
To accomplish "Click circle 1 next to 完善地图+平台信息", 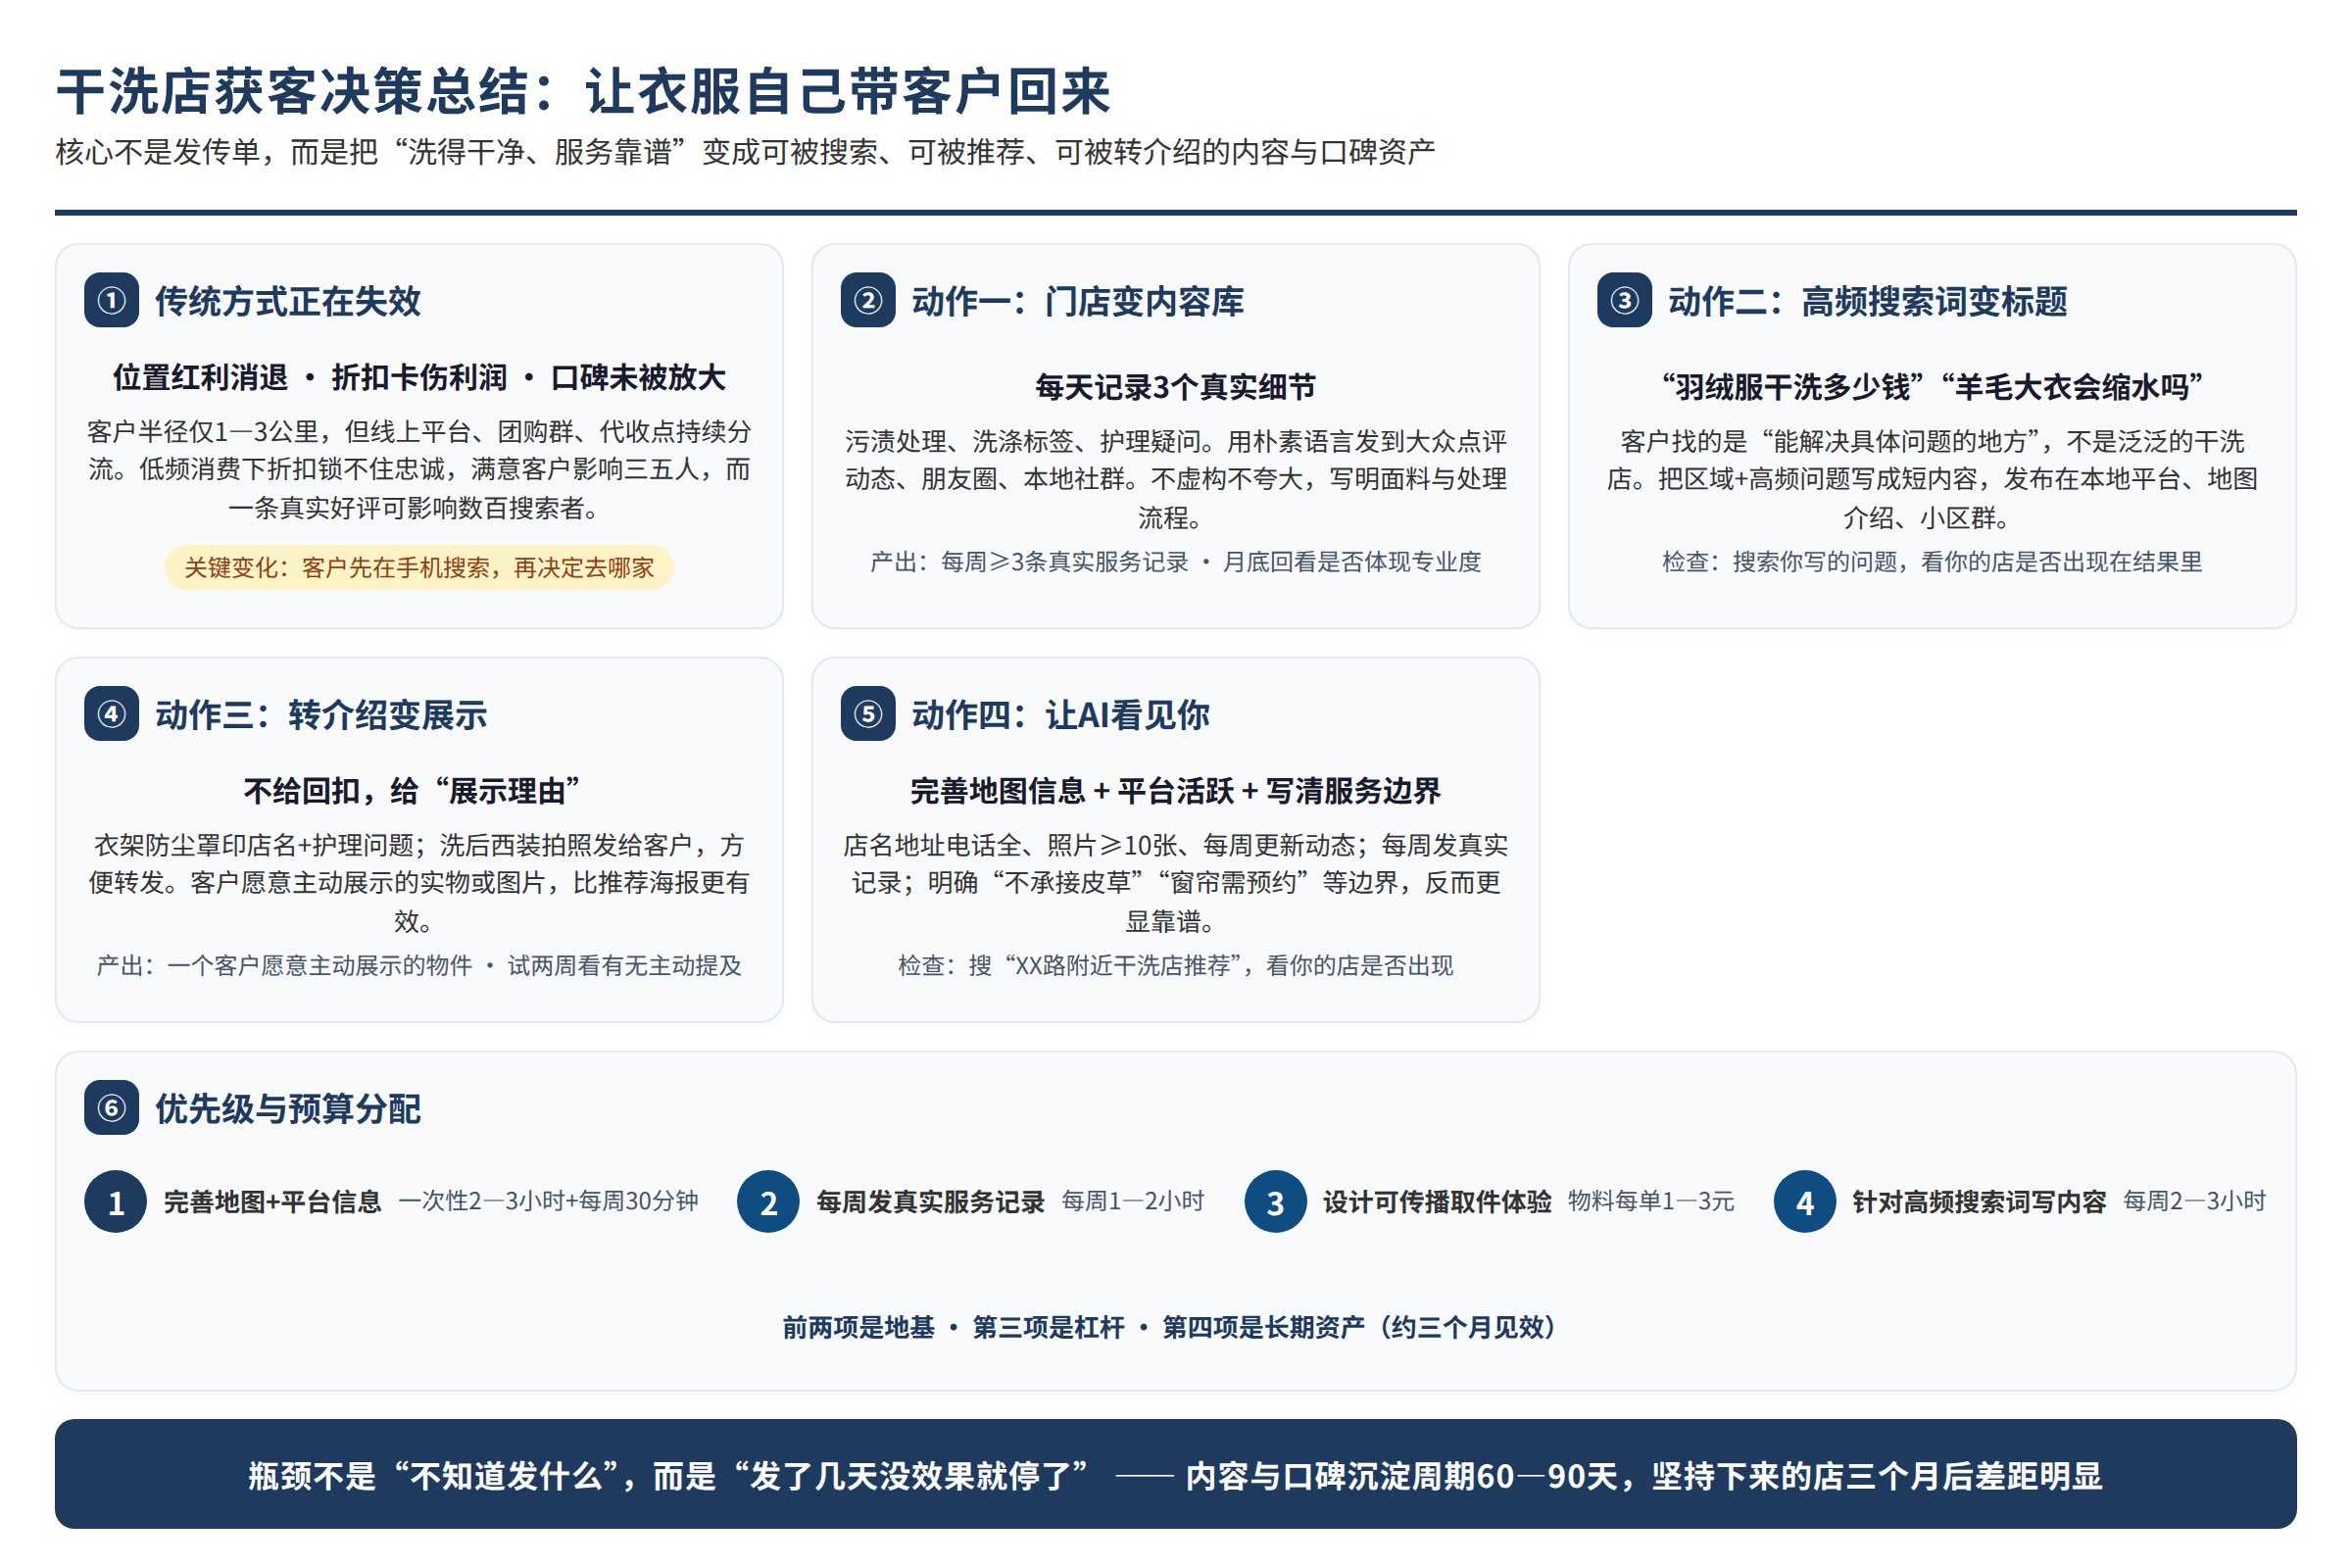I will point(116,1202).
